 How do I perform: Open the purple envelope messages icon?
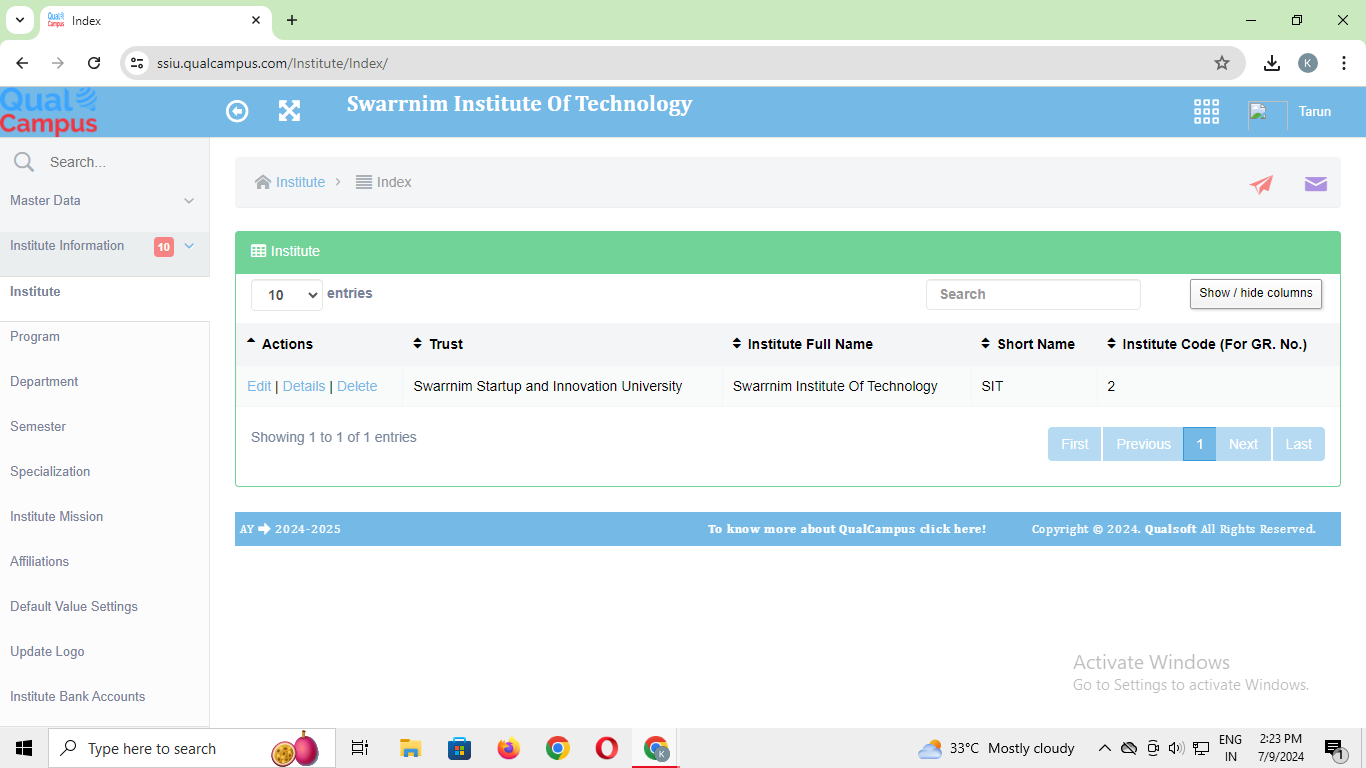tap(1316, 184)
